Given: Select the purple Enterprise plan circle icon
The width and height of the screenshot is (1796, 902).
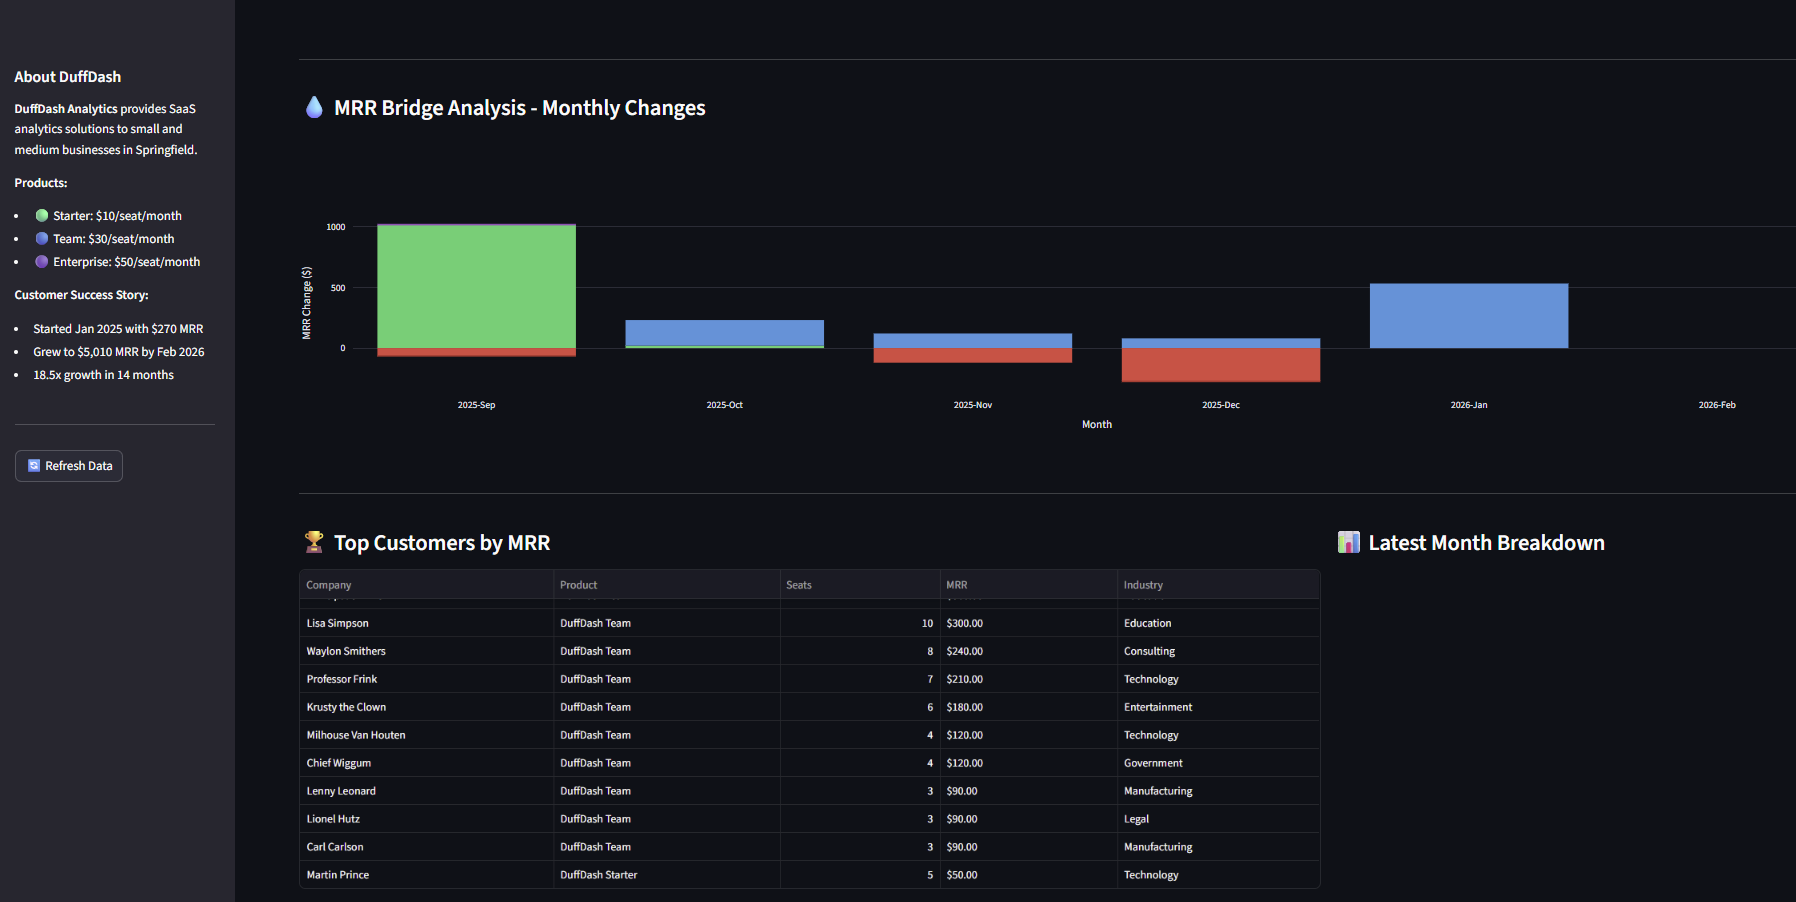Looking at the screenshot, I should click(41, 261).
